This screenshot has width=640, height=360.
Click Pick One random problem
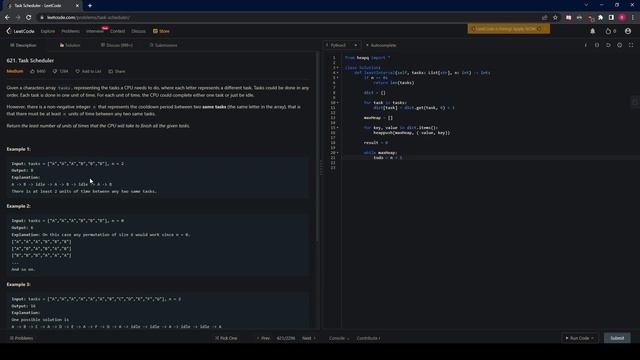226,338
